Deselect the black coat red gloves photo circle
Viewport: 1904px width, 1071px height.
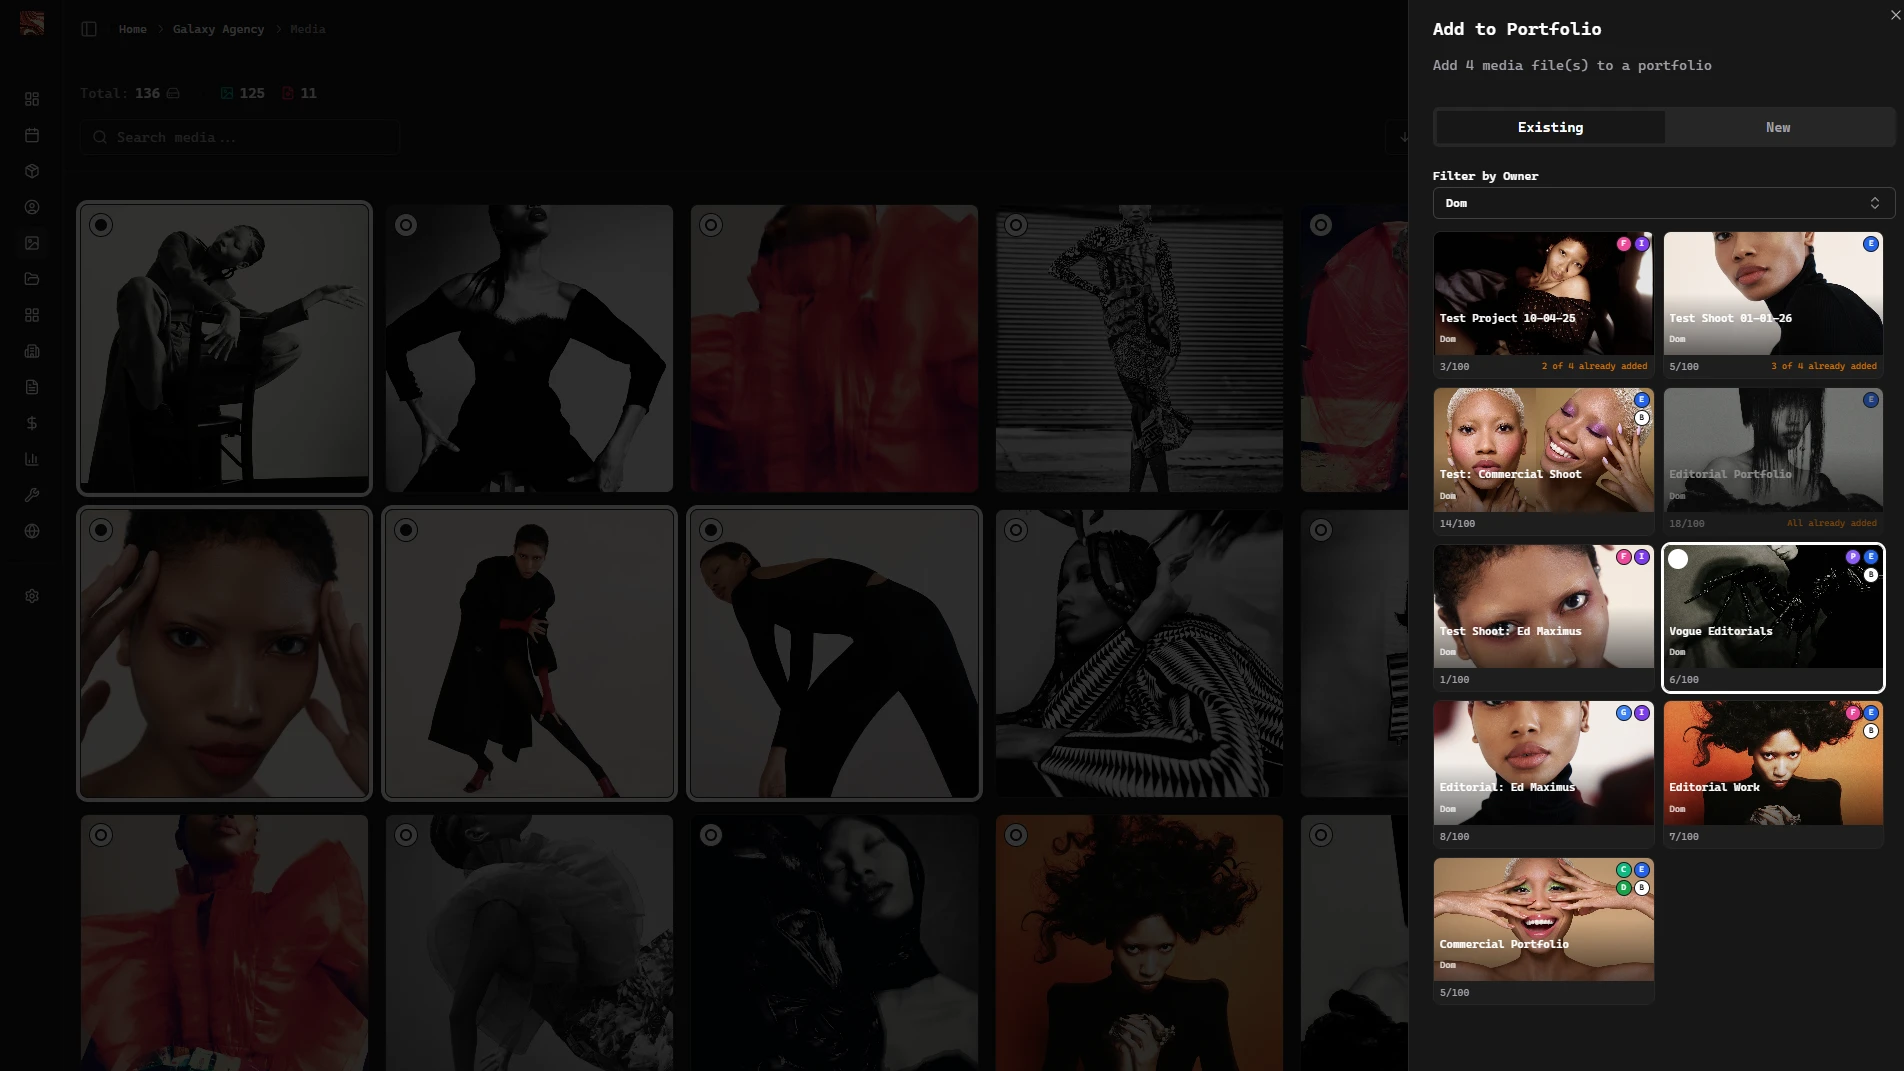click(x=406, y=530)
